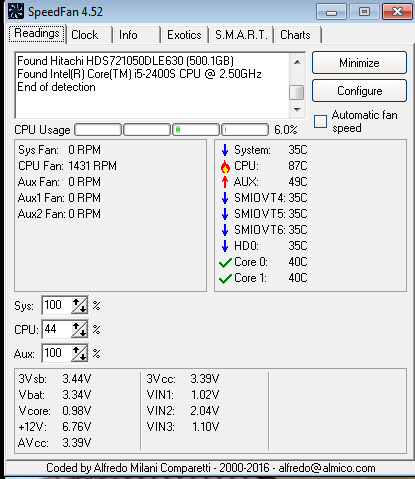
Task: Switch to the Exotics tab
Action: pyautogui.click(x=184, y=35)
